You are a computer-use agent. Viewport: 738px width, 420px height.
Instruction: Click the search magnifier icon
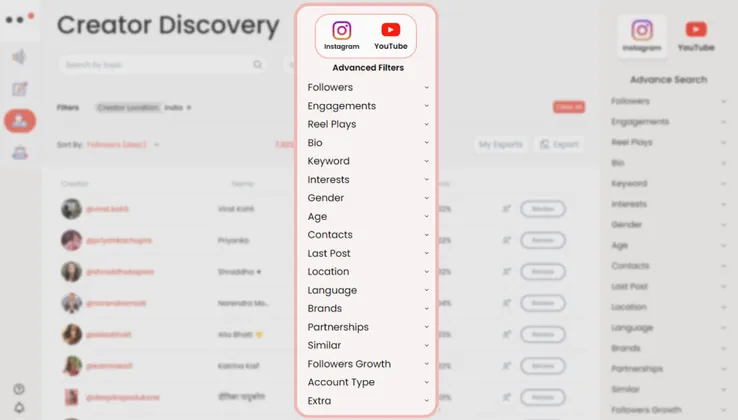point(257,65)
